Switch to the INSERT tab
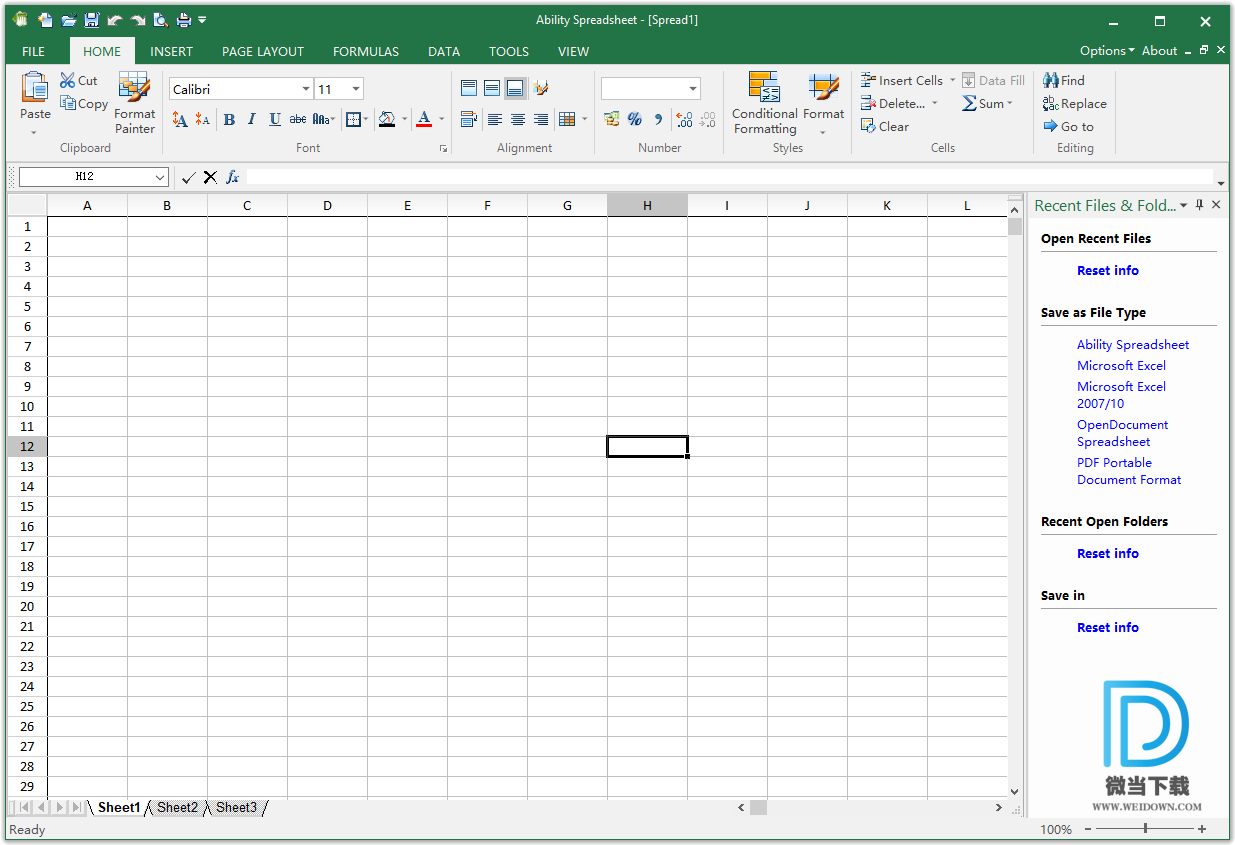Image resolution: width=1235 pixels, height=845 pixels. [x=172, y=52]
